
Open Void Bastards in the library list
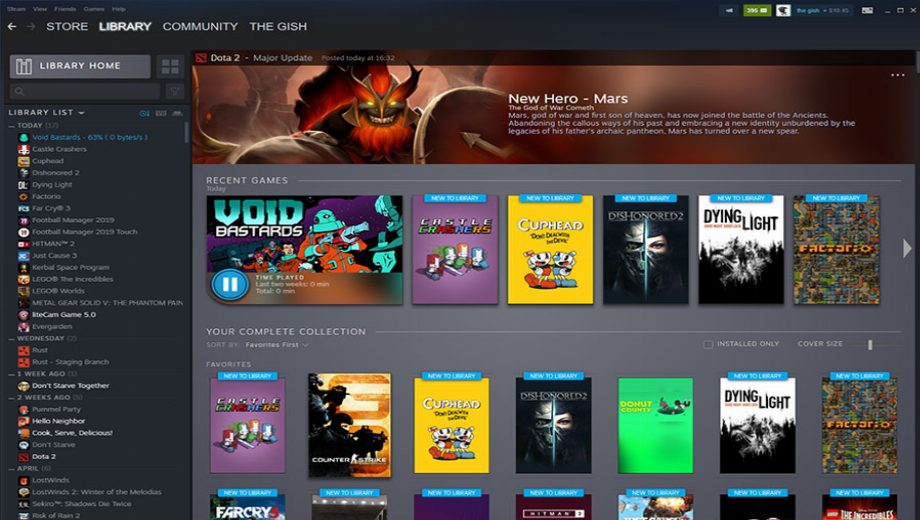click(x=90, y=137)
